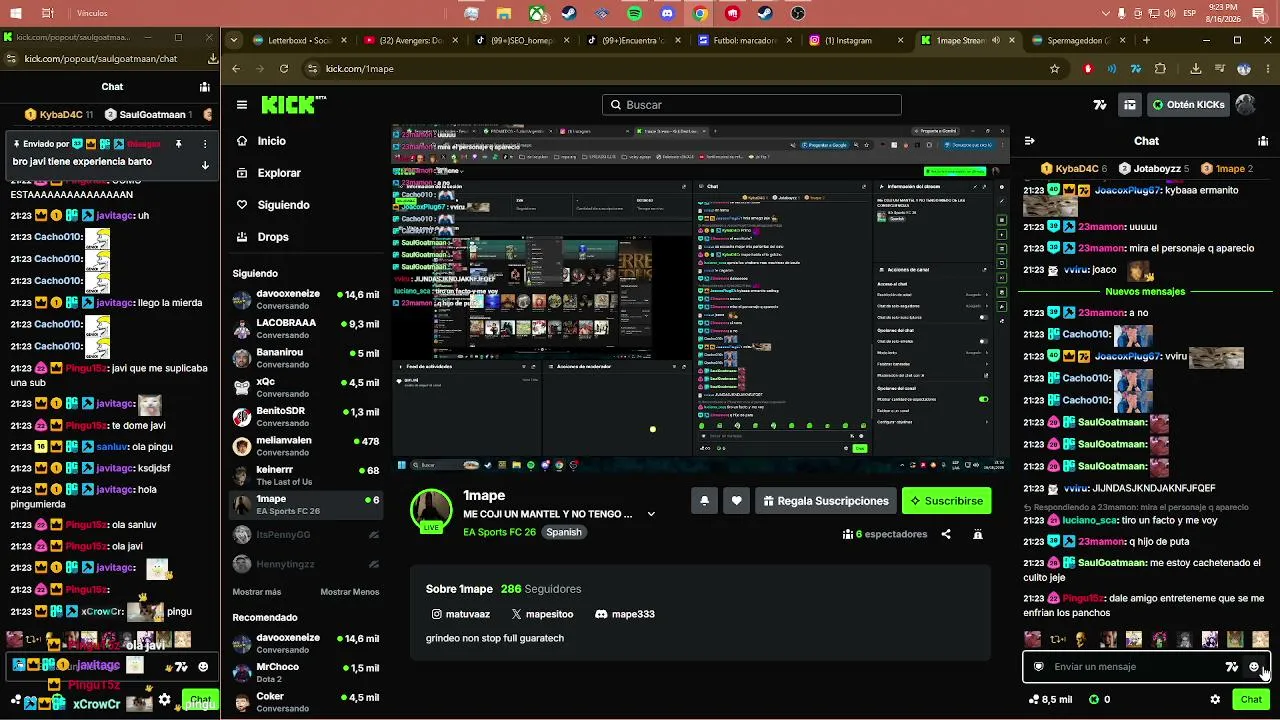Click the KICKs balance icon showing 0

point(1099,700)
